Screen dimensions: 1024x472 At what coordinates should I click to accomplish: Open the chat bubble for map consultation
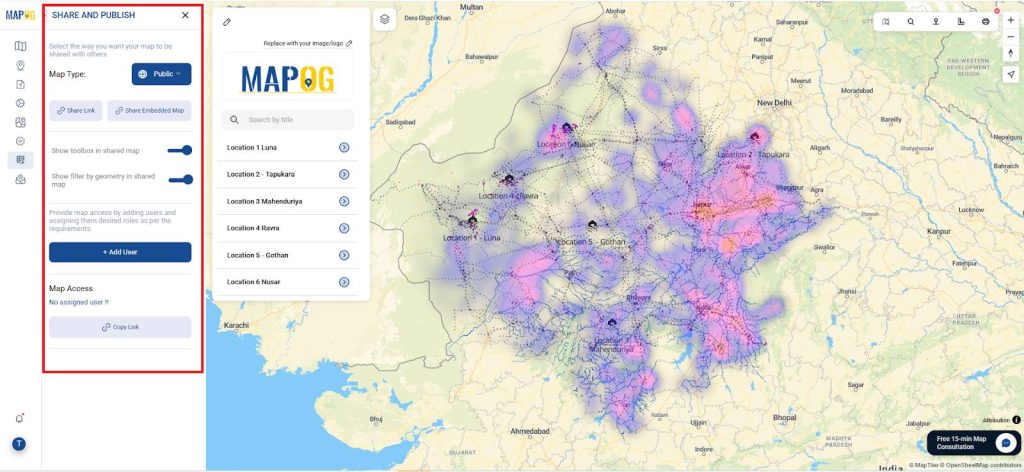1006,443
